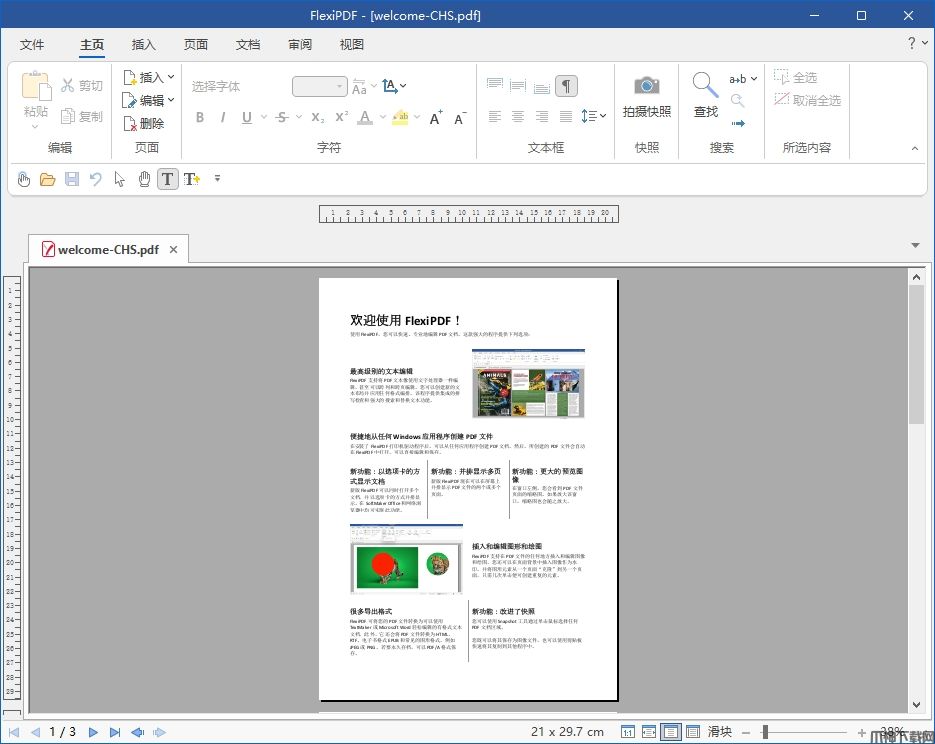Select the arrow pointer object tool
This screenshot has height=744, width=935.
[120, 179]
